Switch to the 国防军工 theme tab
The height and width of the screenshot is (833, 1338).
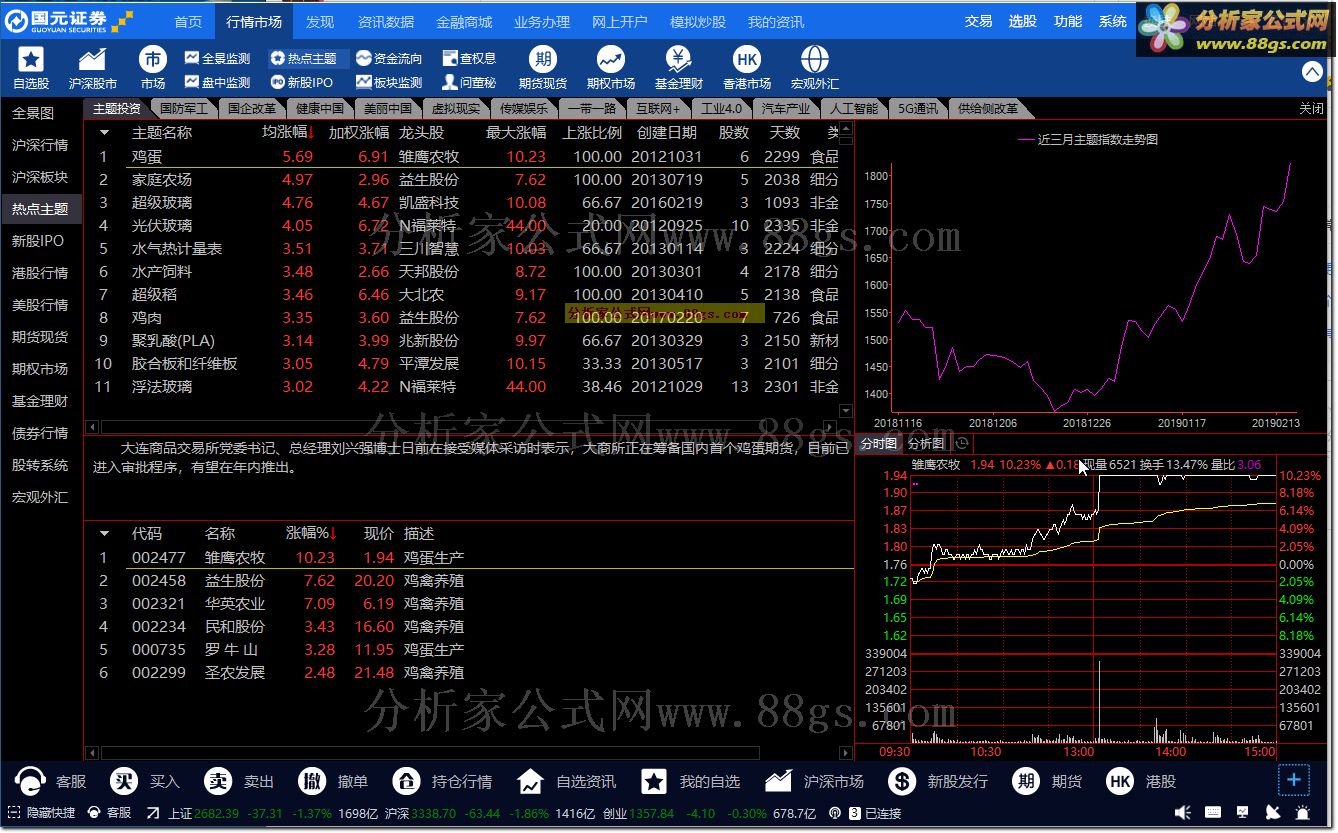pyautogui.click(x=185, y=108)
